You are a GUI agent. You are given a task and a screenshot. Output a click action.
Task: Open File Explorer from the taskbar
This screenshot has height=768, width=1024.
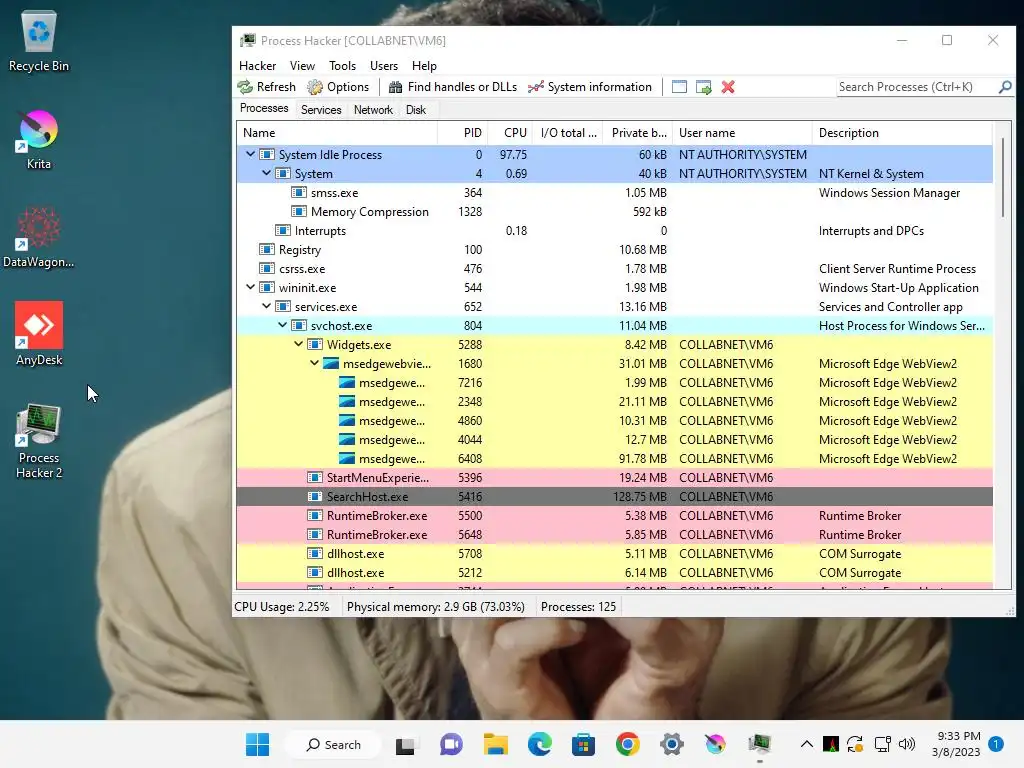coord(496,744)
